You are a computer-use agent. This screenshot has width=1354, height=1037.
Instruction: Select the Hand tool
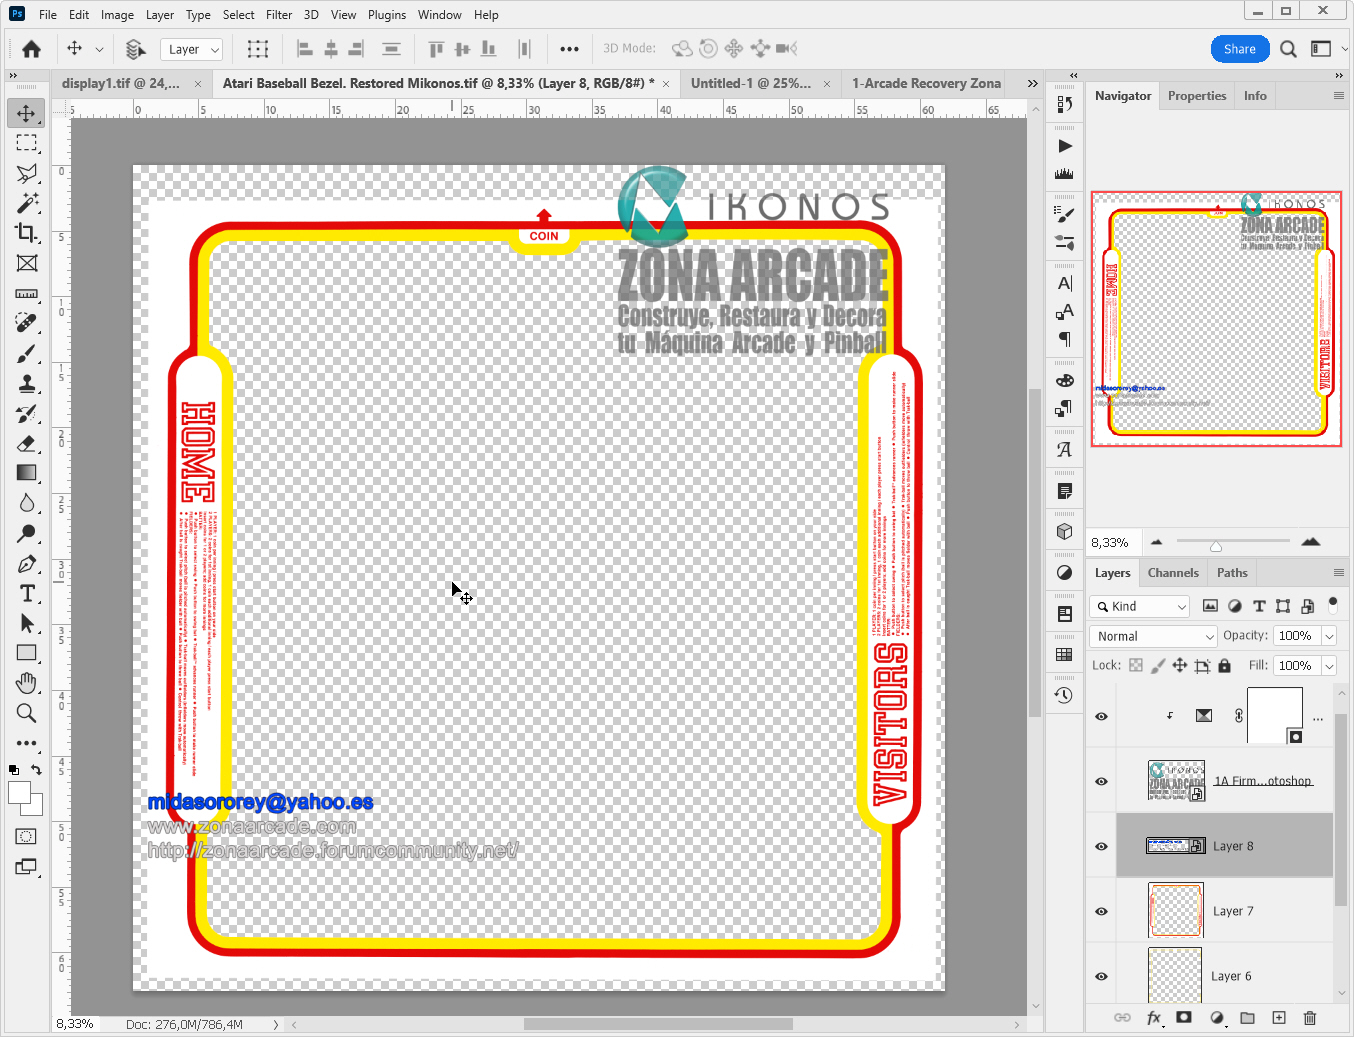pos(27,683)
